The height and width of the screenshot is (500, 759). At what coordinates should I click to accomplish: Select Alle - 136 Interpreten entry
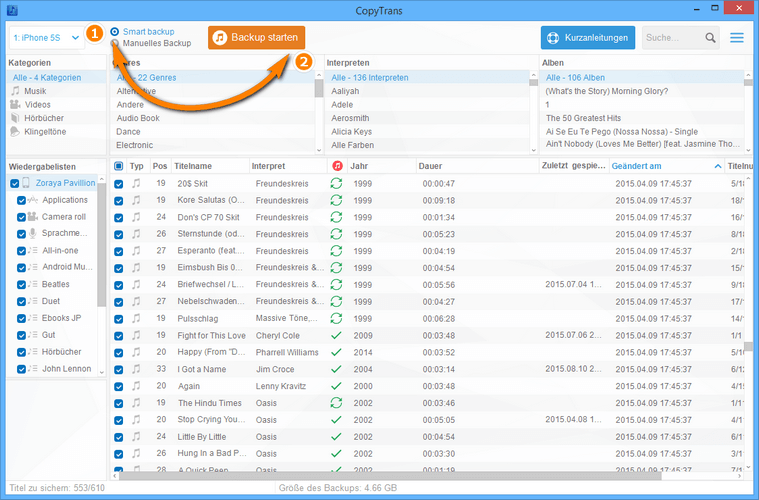coord(426,77)
